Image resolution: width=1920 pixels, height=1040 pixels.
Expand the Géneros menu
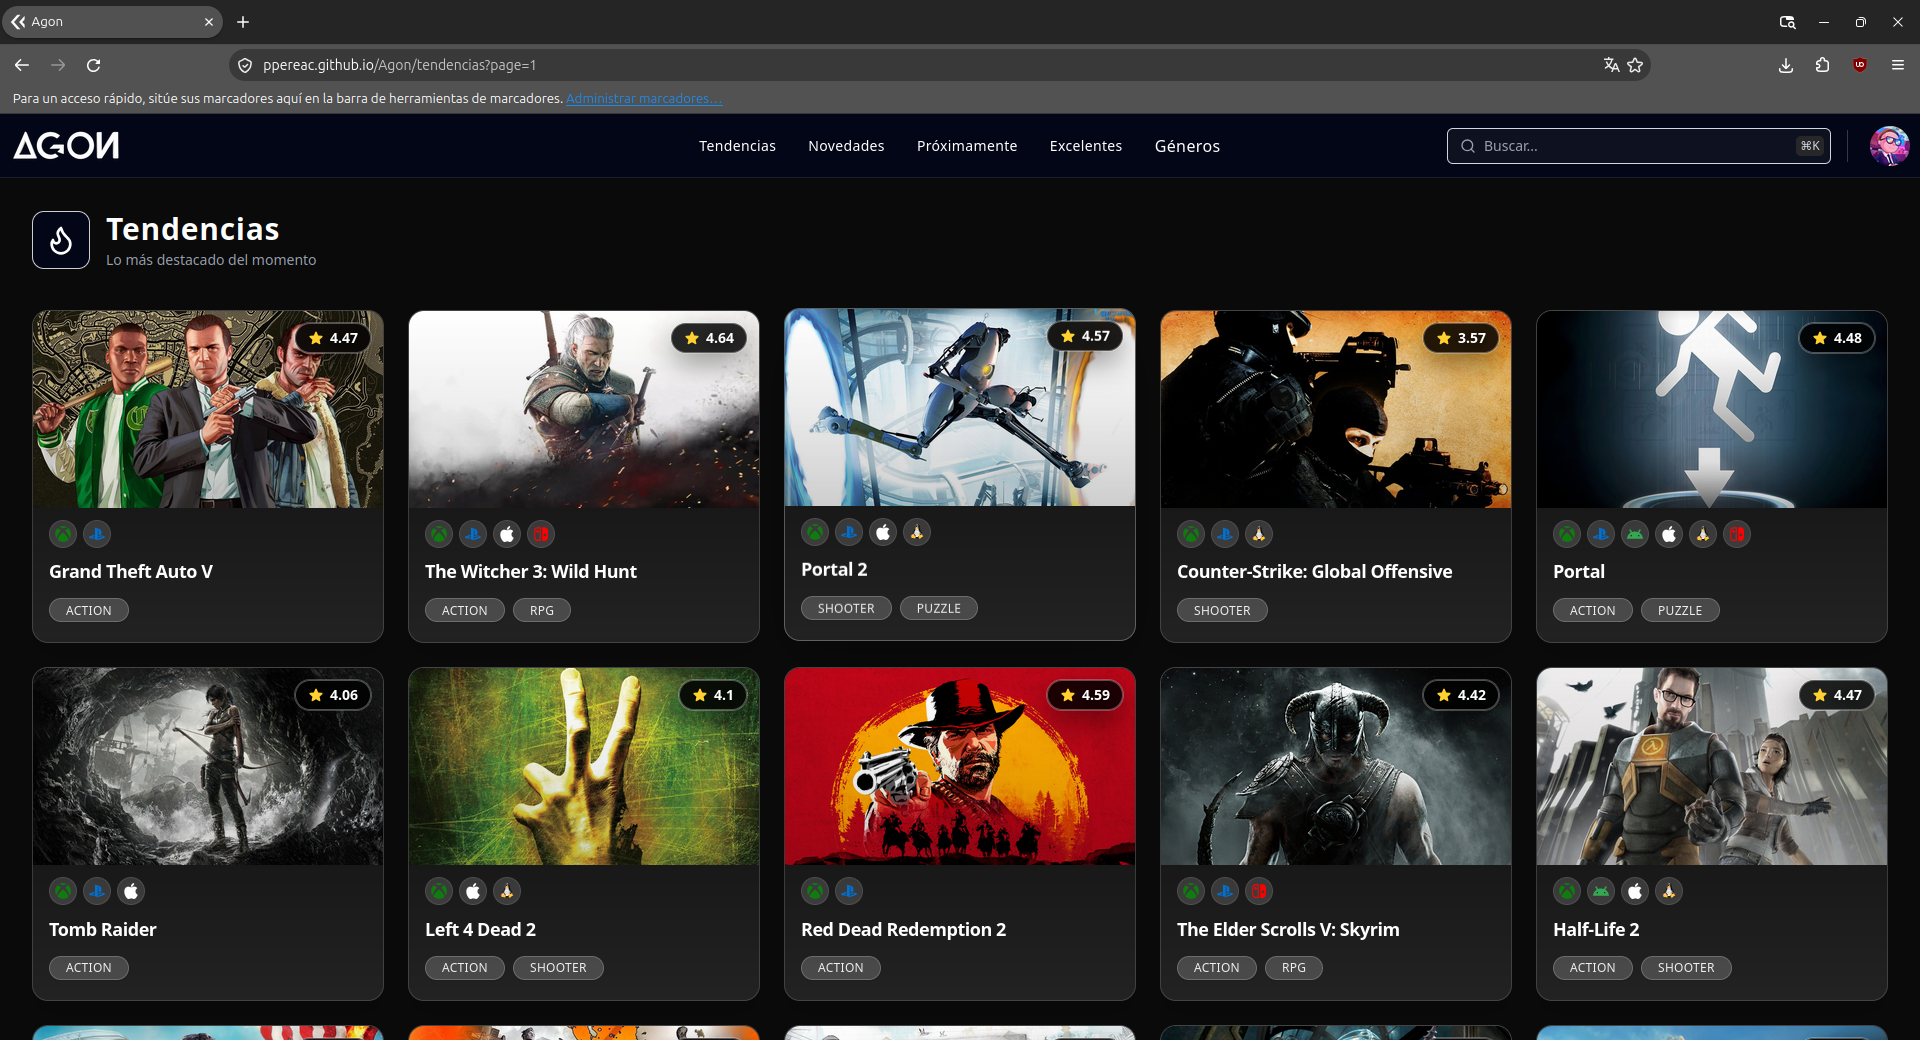[x=1187, y=146]
